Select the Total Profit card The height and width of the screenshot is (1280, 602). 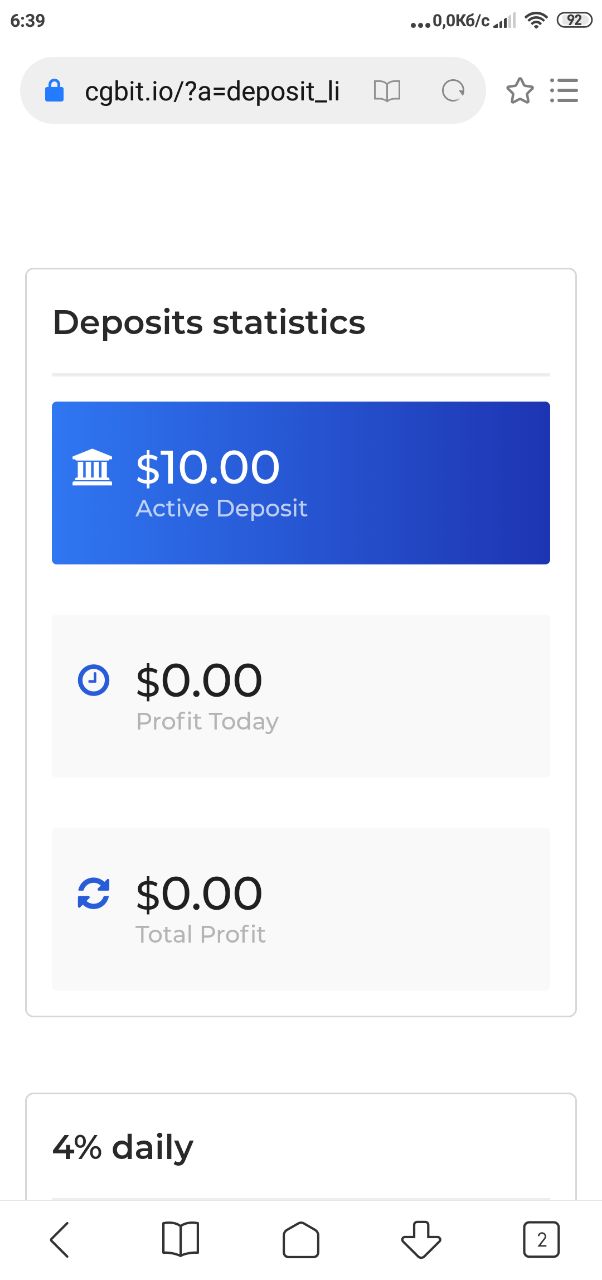point(301,909)
